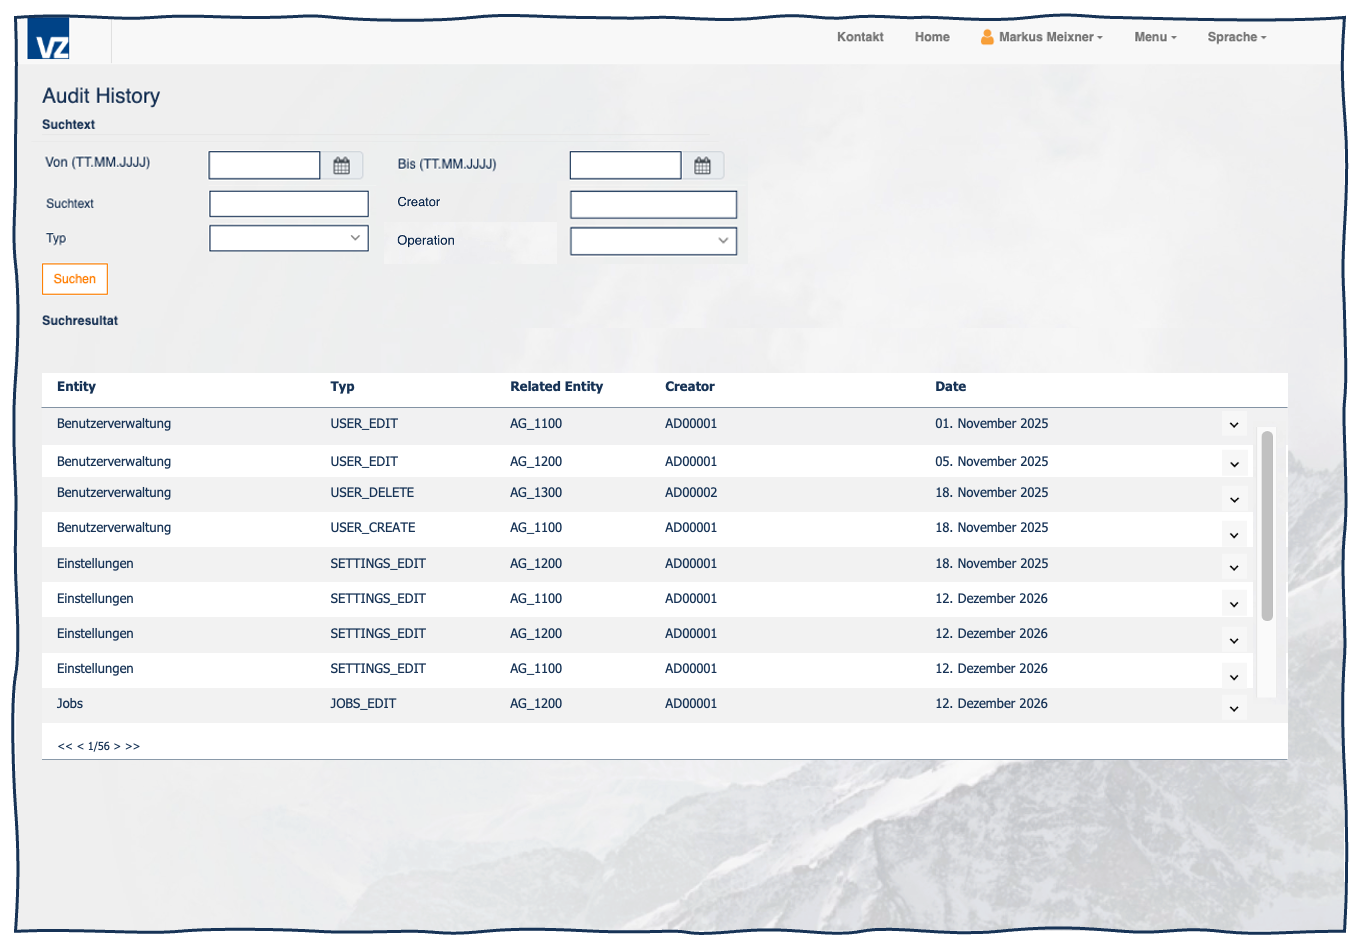
Task: Expand the Einstellungen row dated 18. November 2025
Action: (1234, 568)
